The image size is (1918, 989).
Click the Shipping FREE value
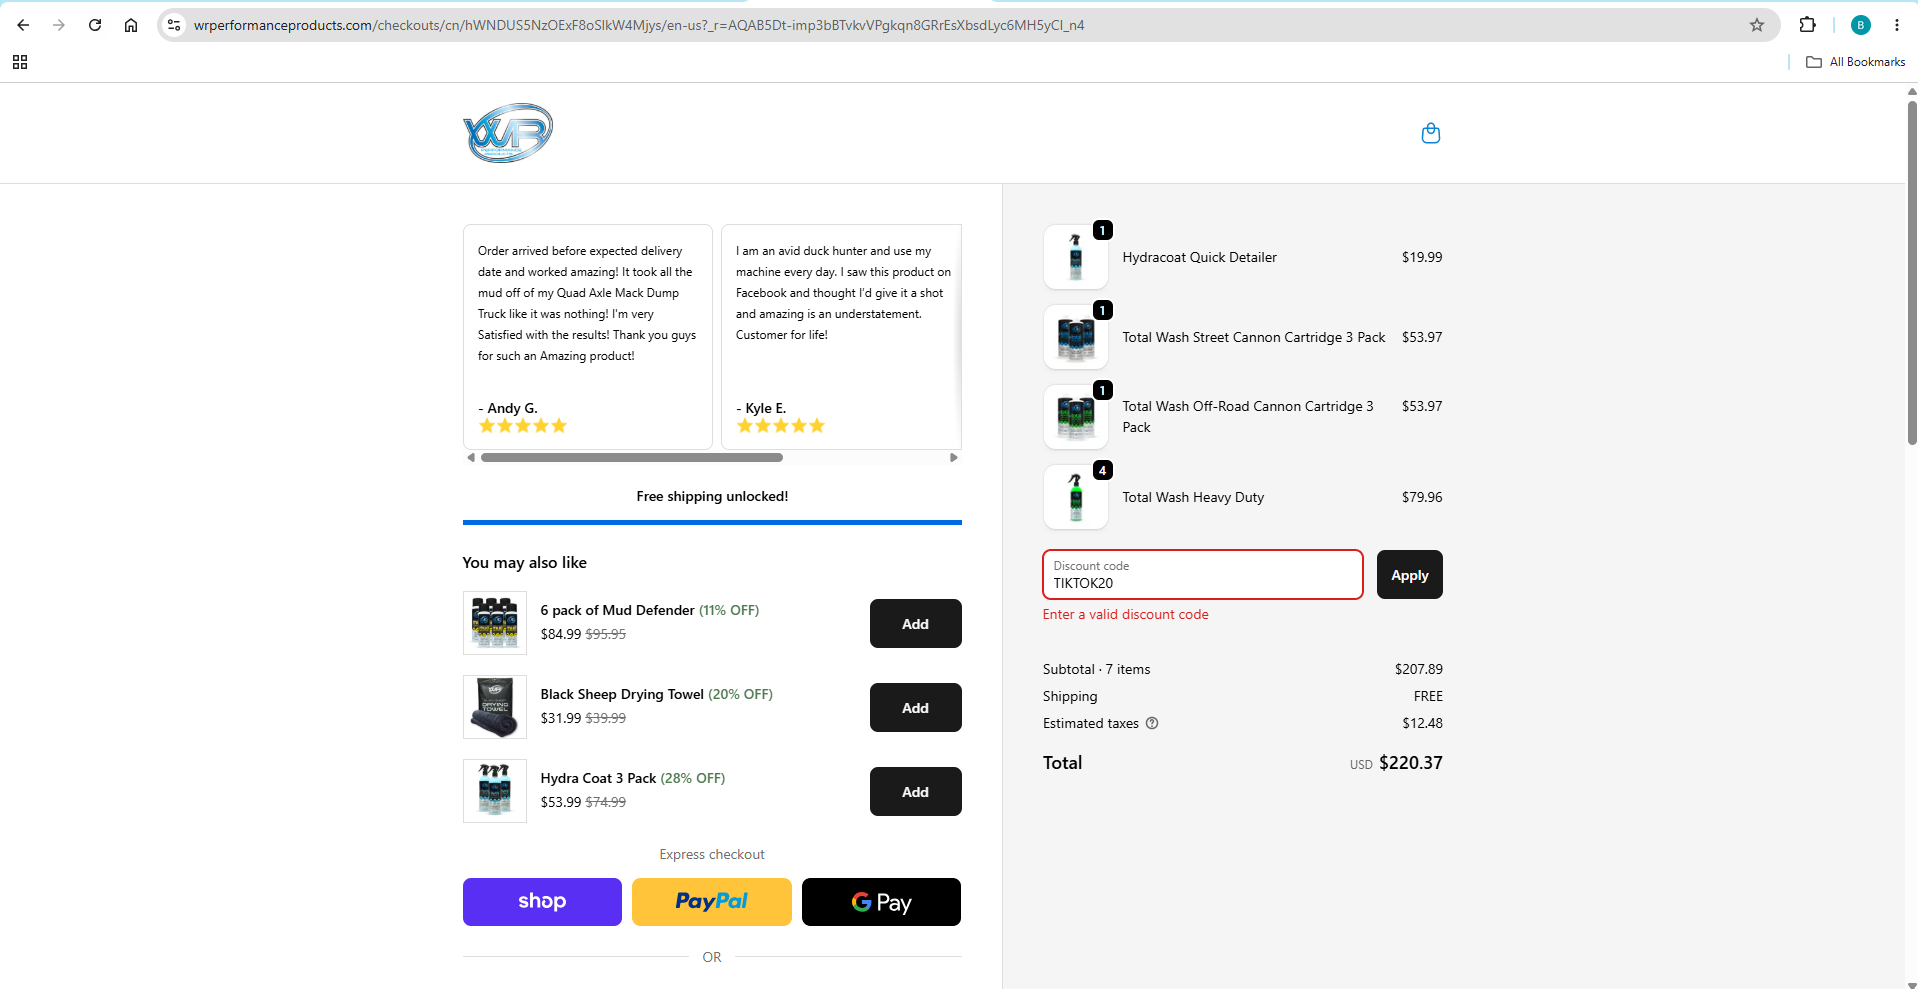[1428, 696]
